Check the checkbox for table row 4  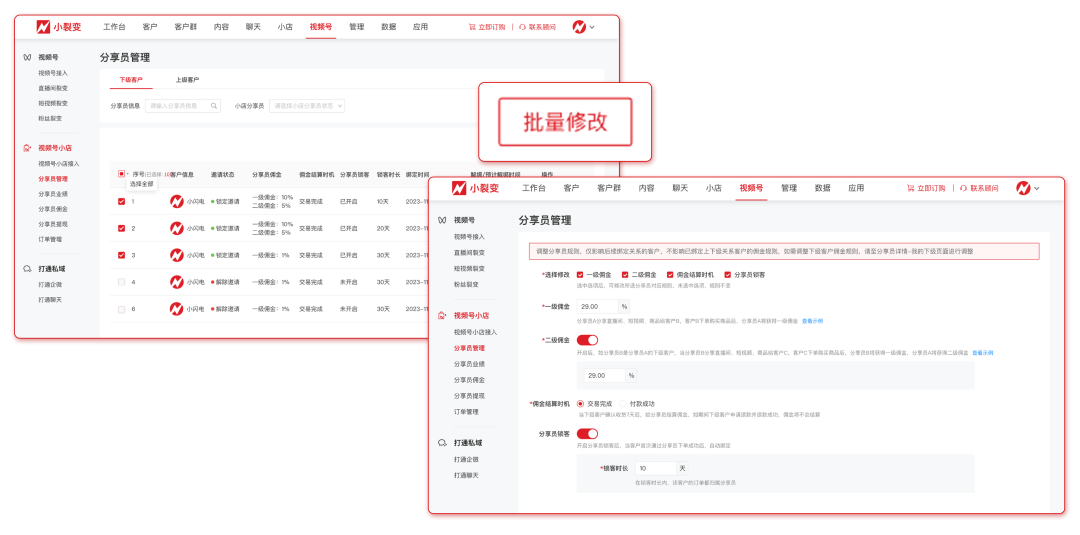(x=122, y=282)
